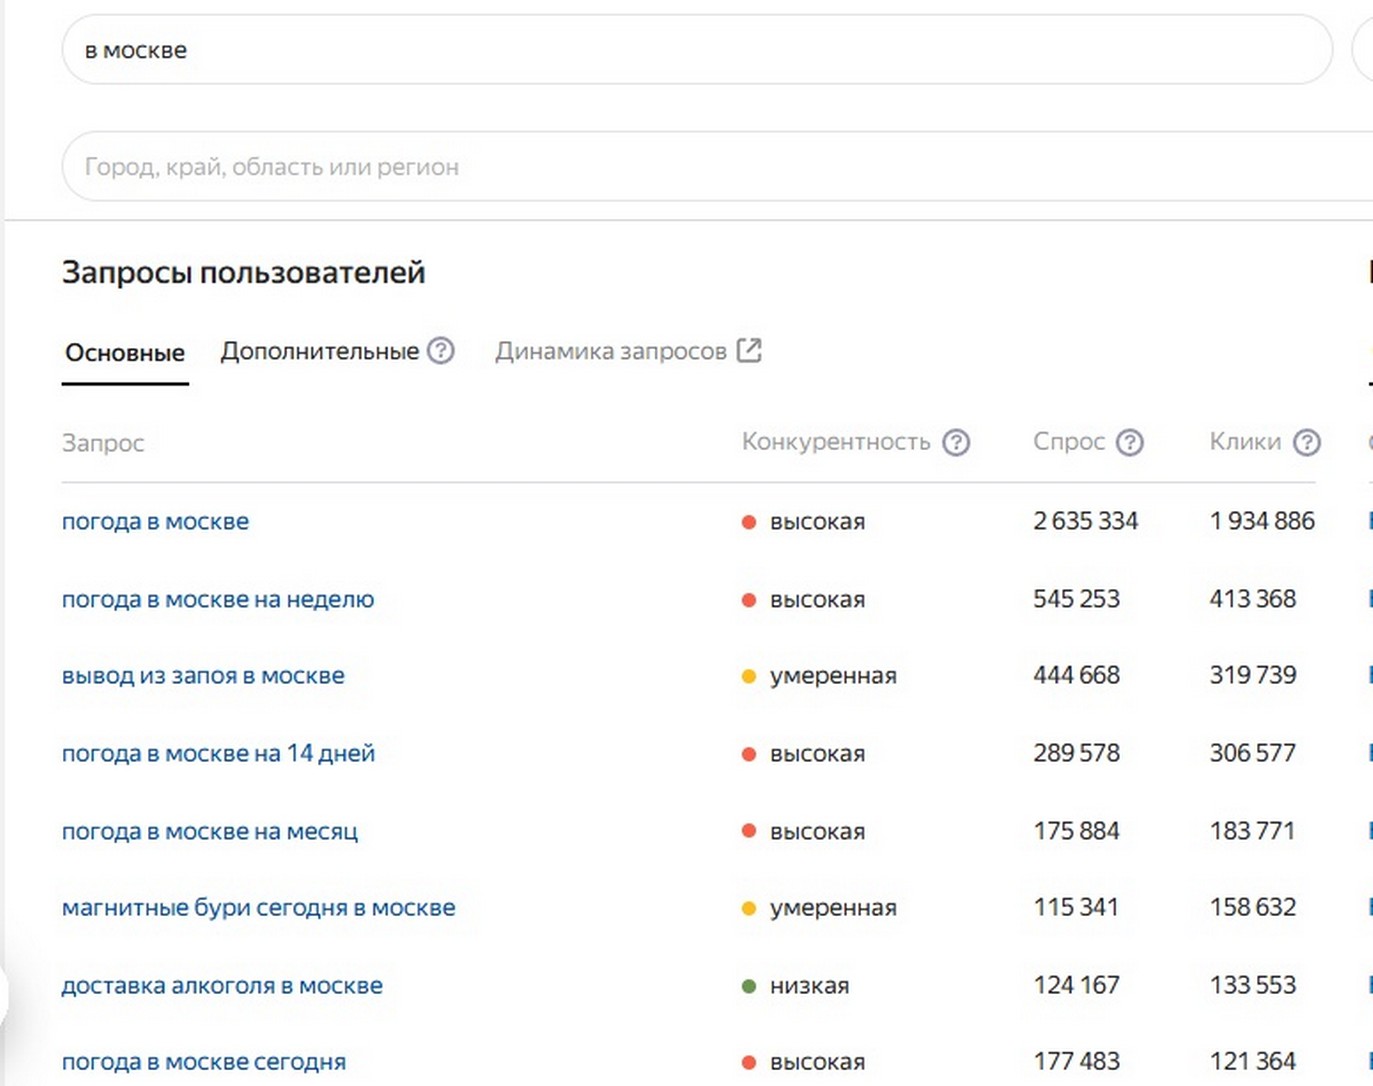This screenshot has height=1086, width=1373.
Task: Open the query погода в москве сегодня
Action: (x=204, y=1061)
